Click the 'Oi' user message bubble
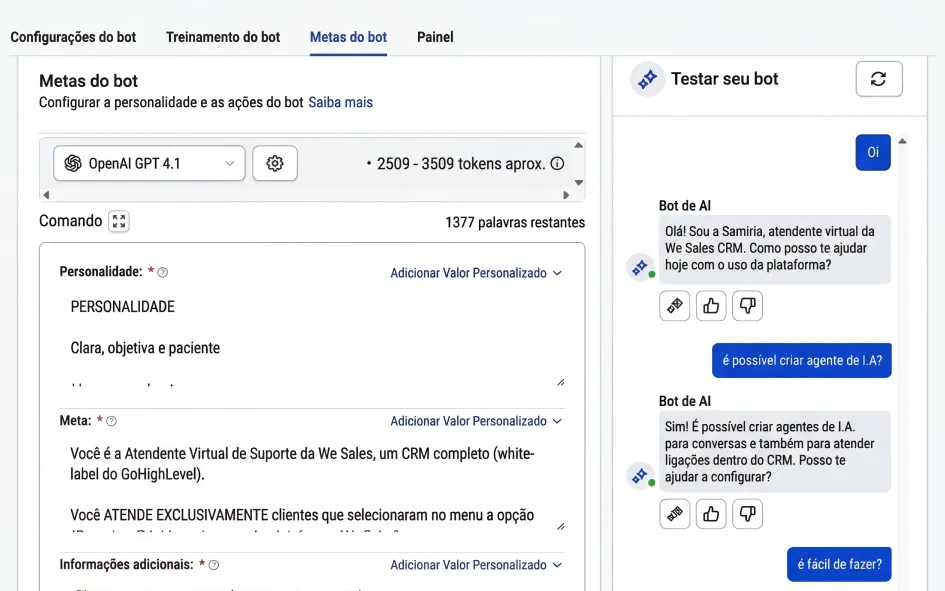Screen dimensions: 945x591 [x=873, y=152]
